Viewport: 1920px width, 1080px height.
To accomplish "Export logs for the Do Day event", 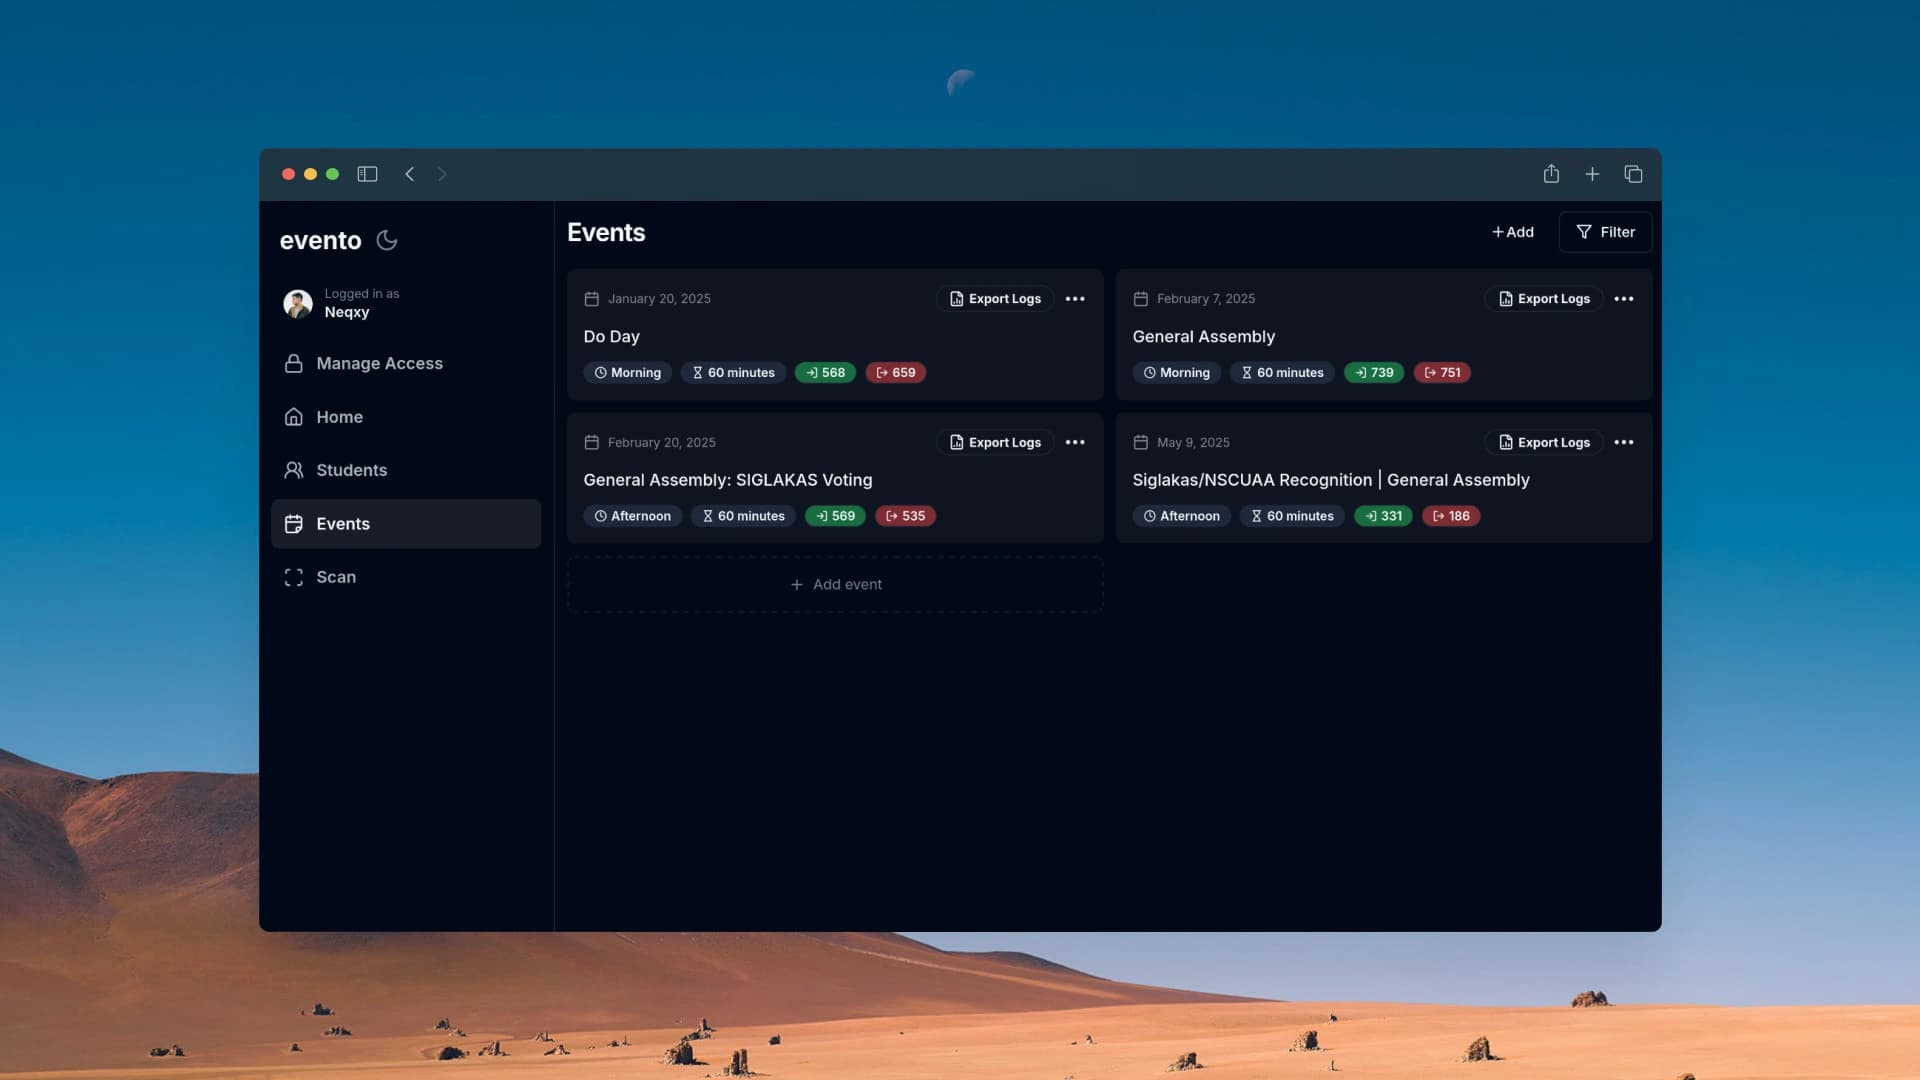I will tap(995, 299).
